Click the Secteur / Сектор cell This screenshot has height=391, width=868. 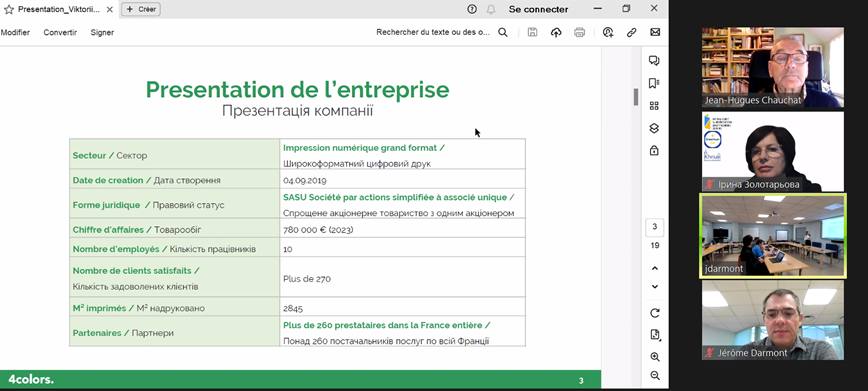click(174, 154)
